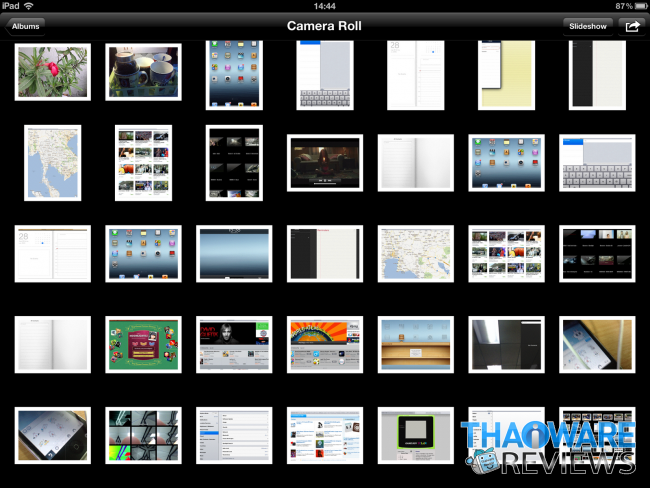Open the portrait white video grid screenshot
Image resolution: width=650 pixels, height=488 pixels.
143,163
